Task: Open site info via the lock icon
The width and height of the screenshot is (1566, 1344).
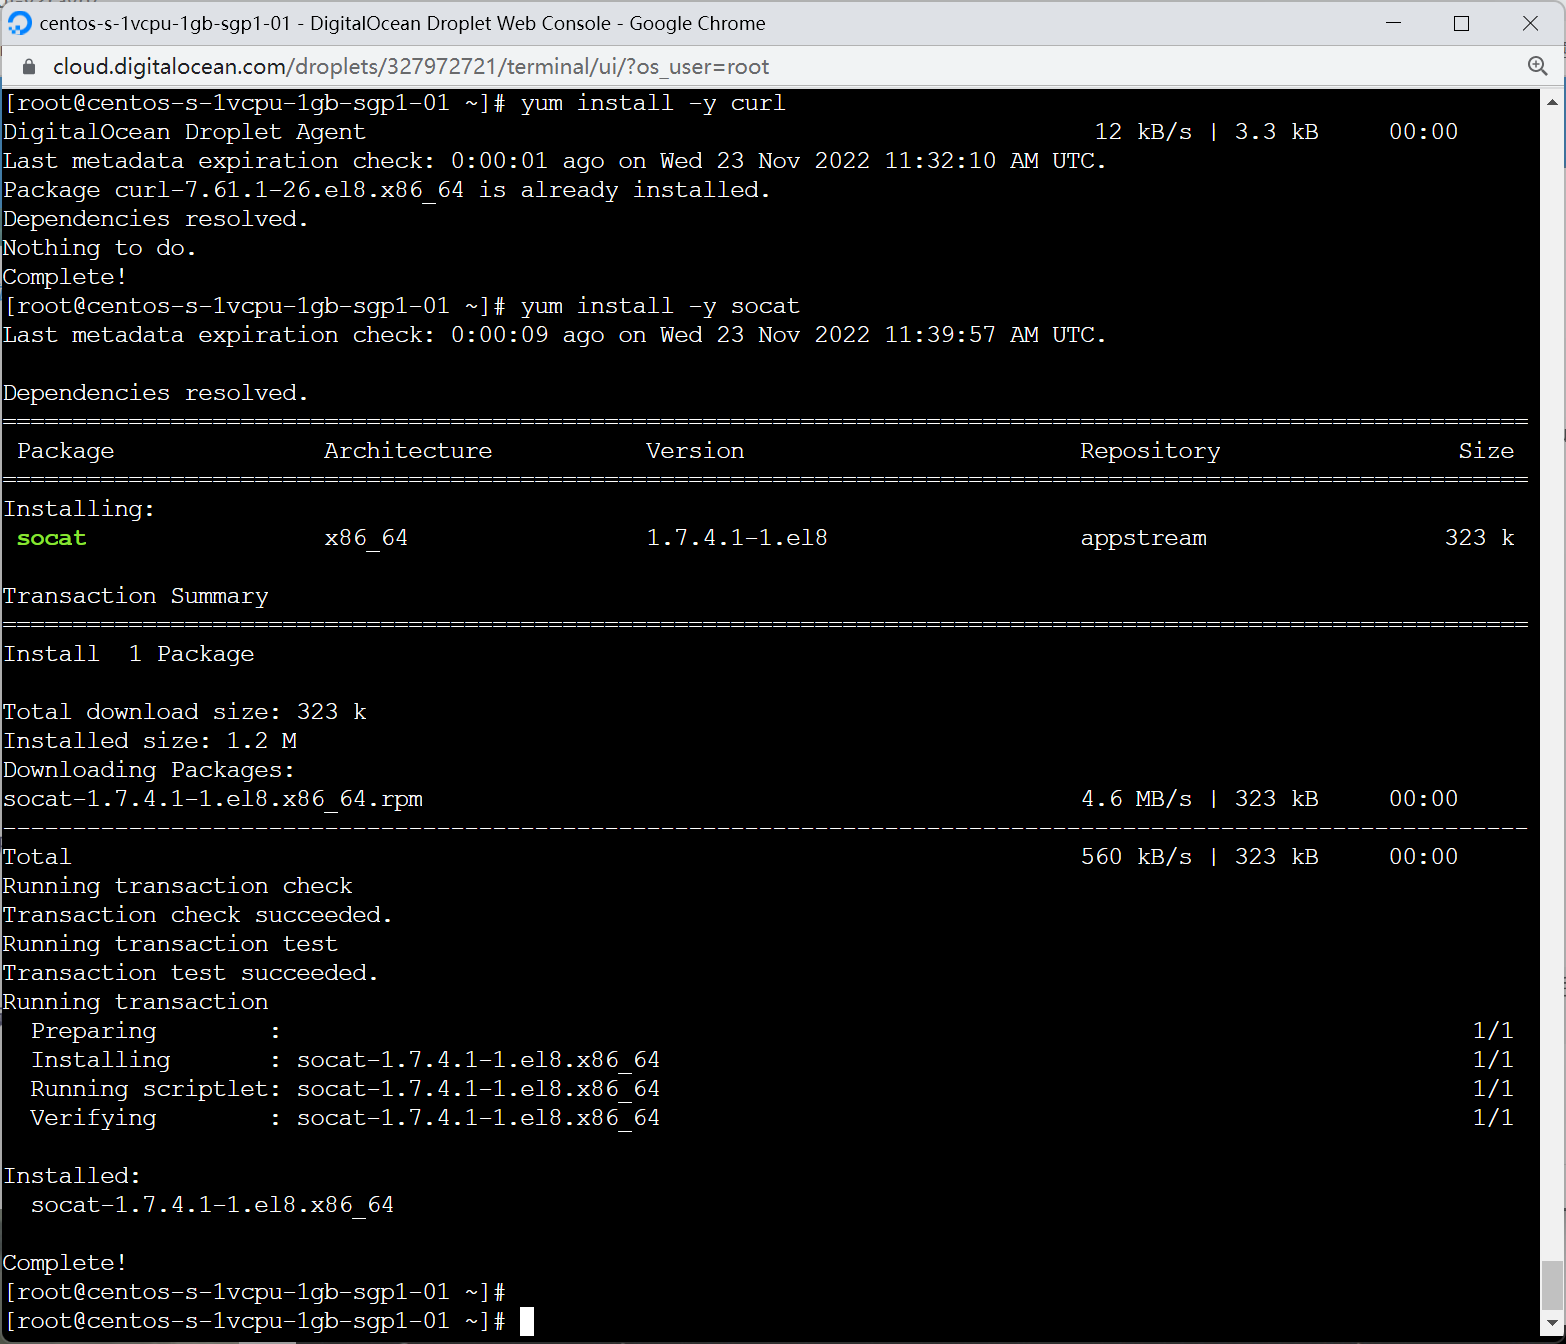Action: coord(29,67)
